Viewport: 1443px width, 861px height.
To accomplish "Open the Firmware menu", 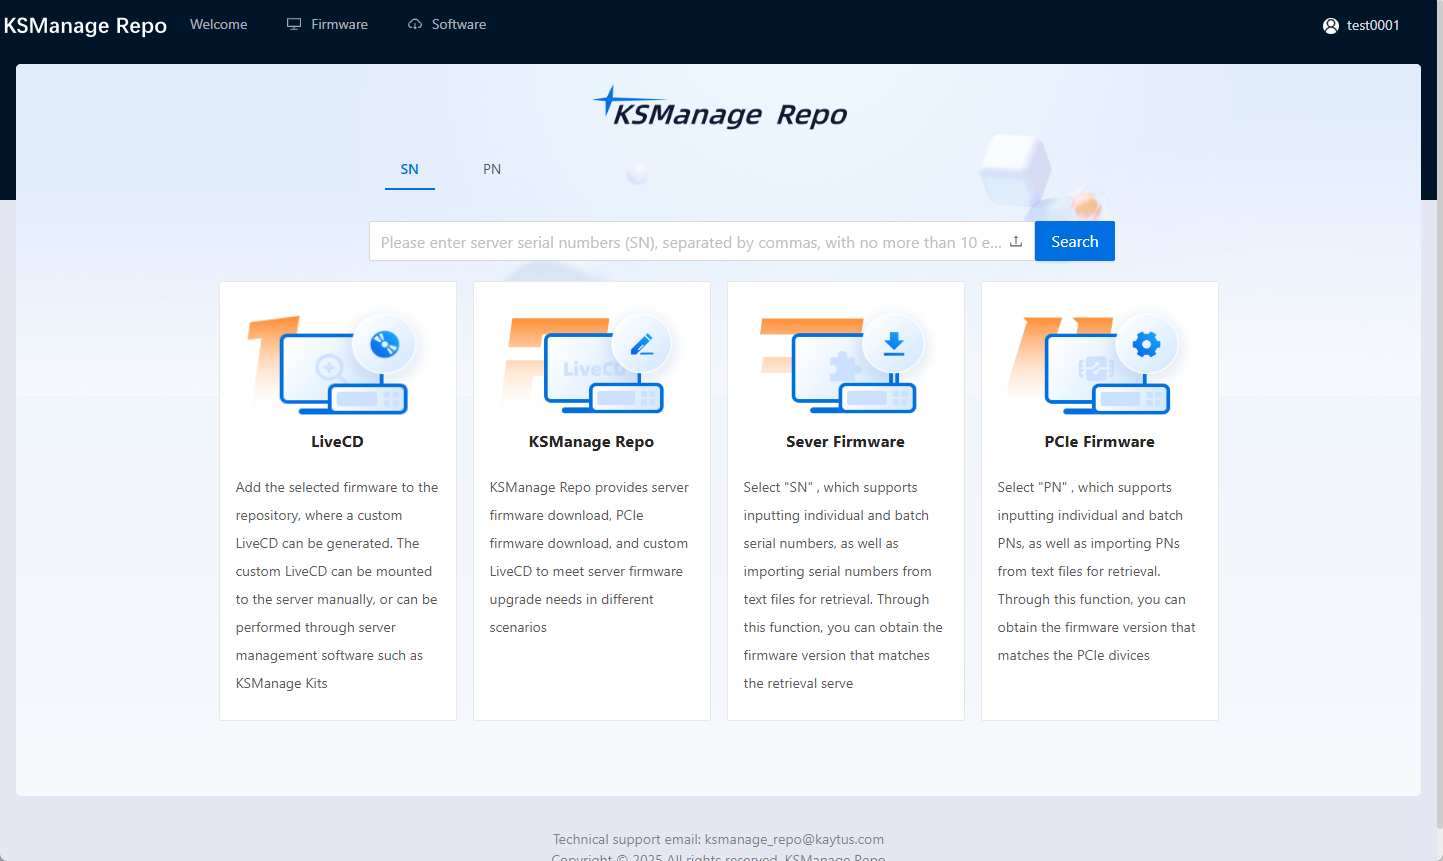I will 328,24.
